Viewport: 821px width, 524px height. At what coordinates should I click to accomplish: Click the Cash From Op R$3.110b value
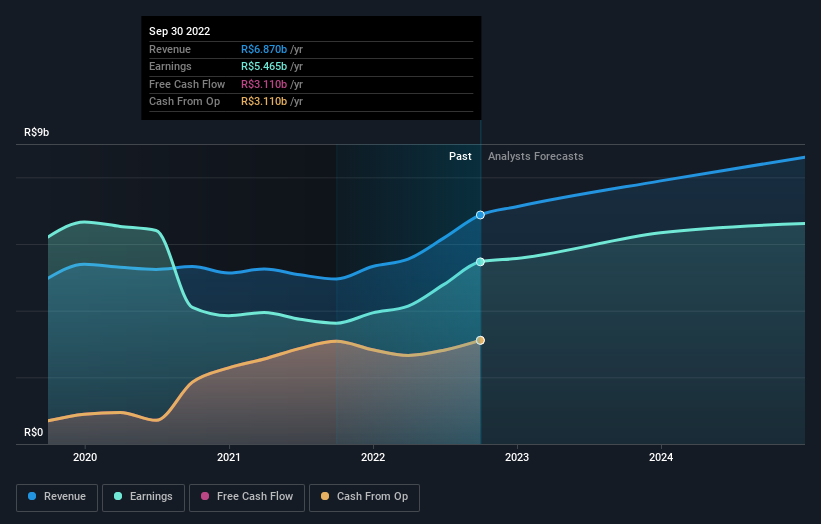pos(264,102)
